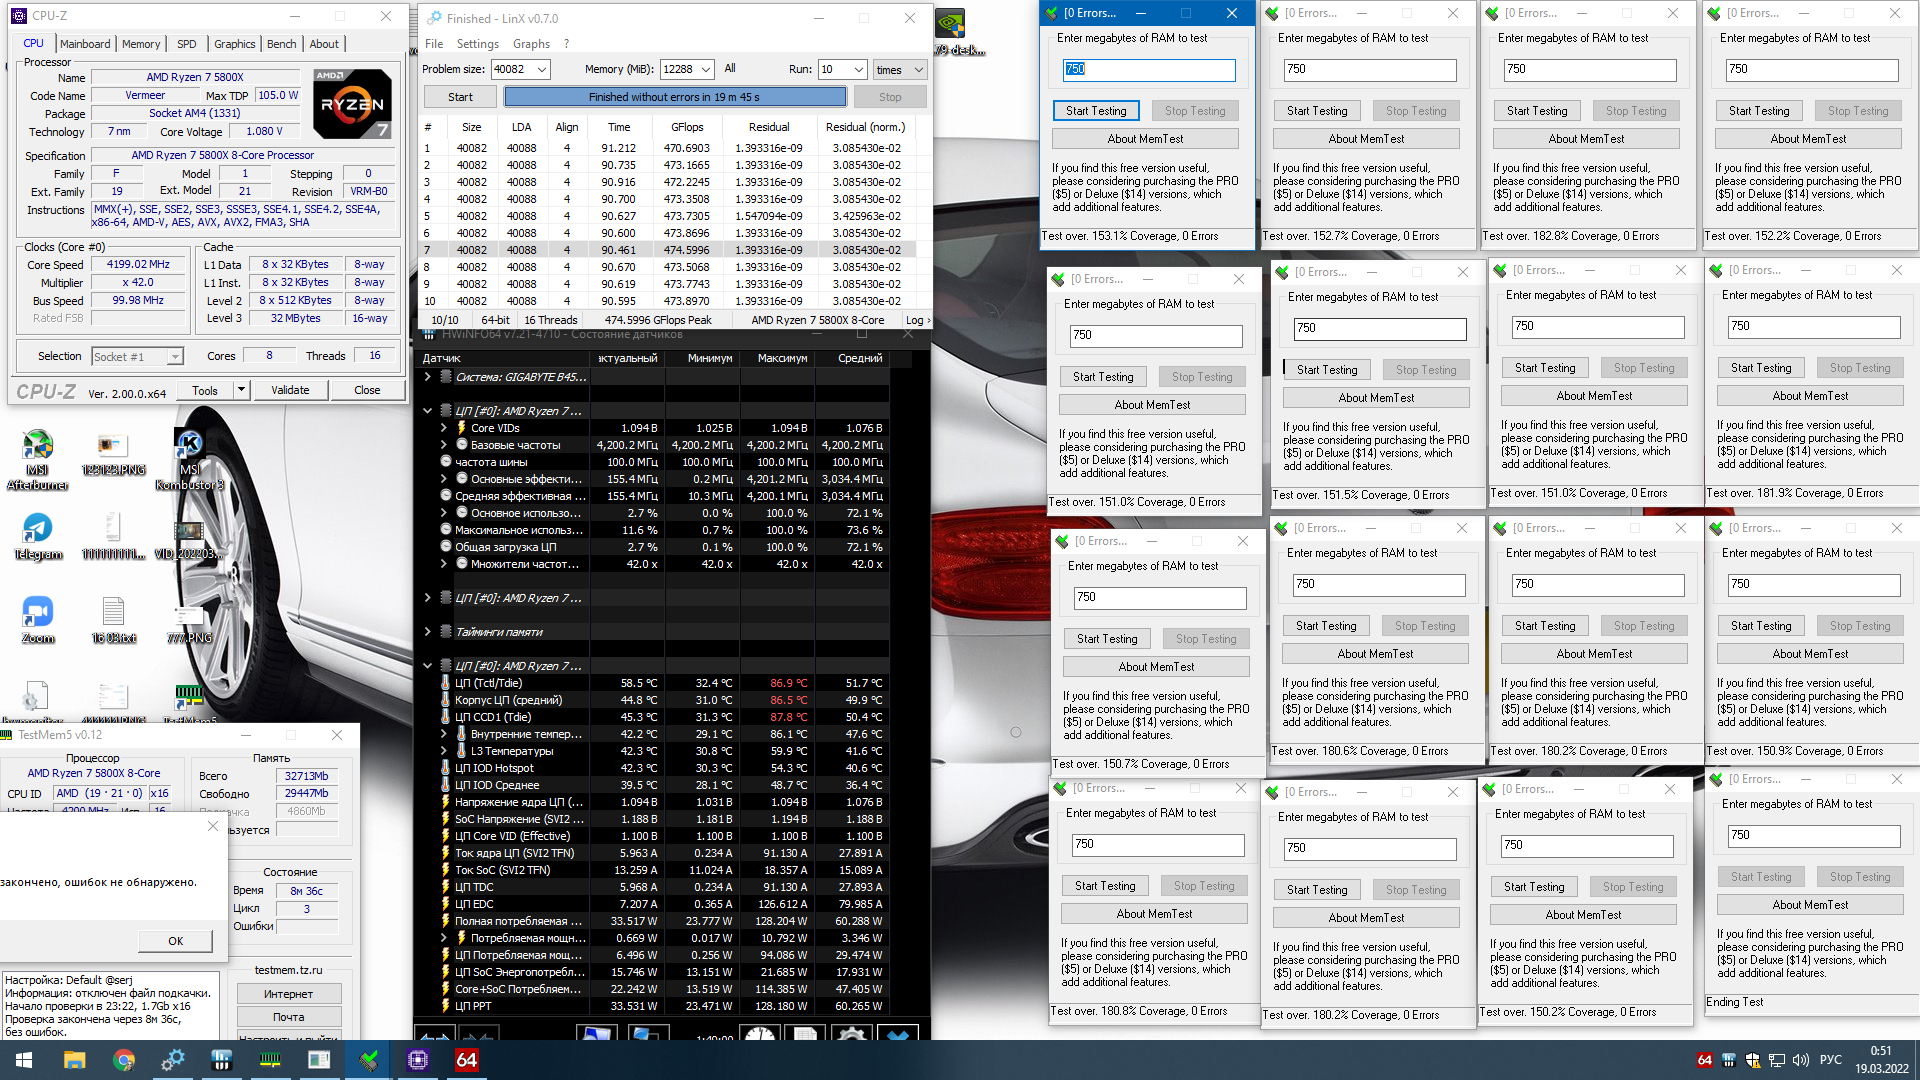1920x1080 pixels.
Task: Open the Graphs menu in LinX
Action: click(x=531, y=44)
